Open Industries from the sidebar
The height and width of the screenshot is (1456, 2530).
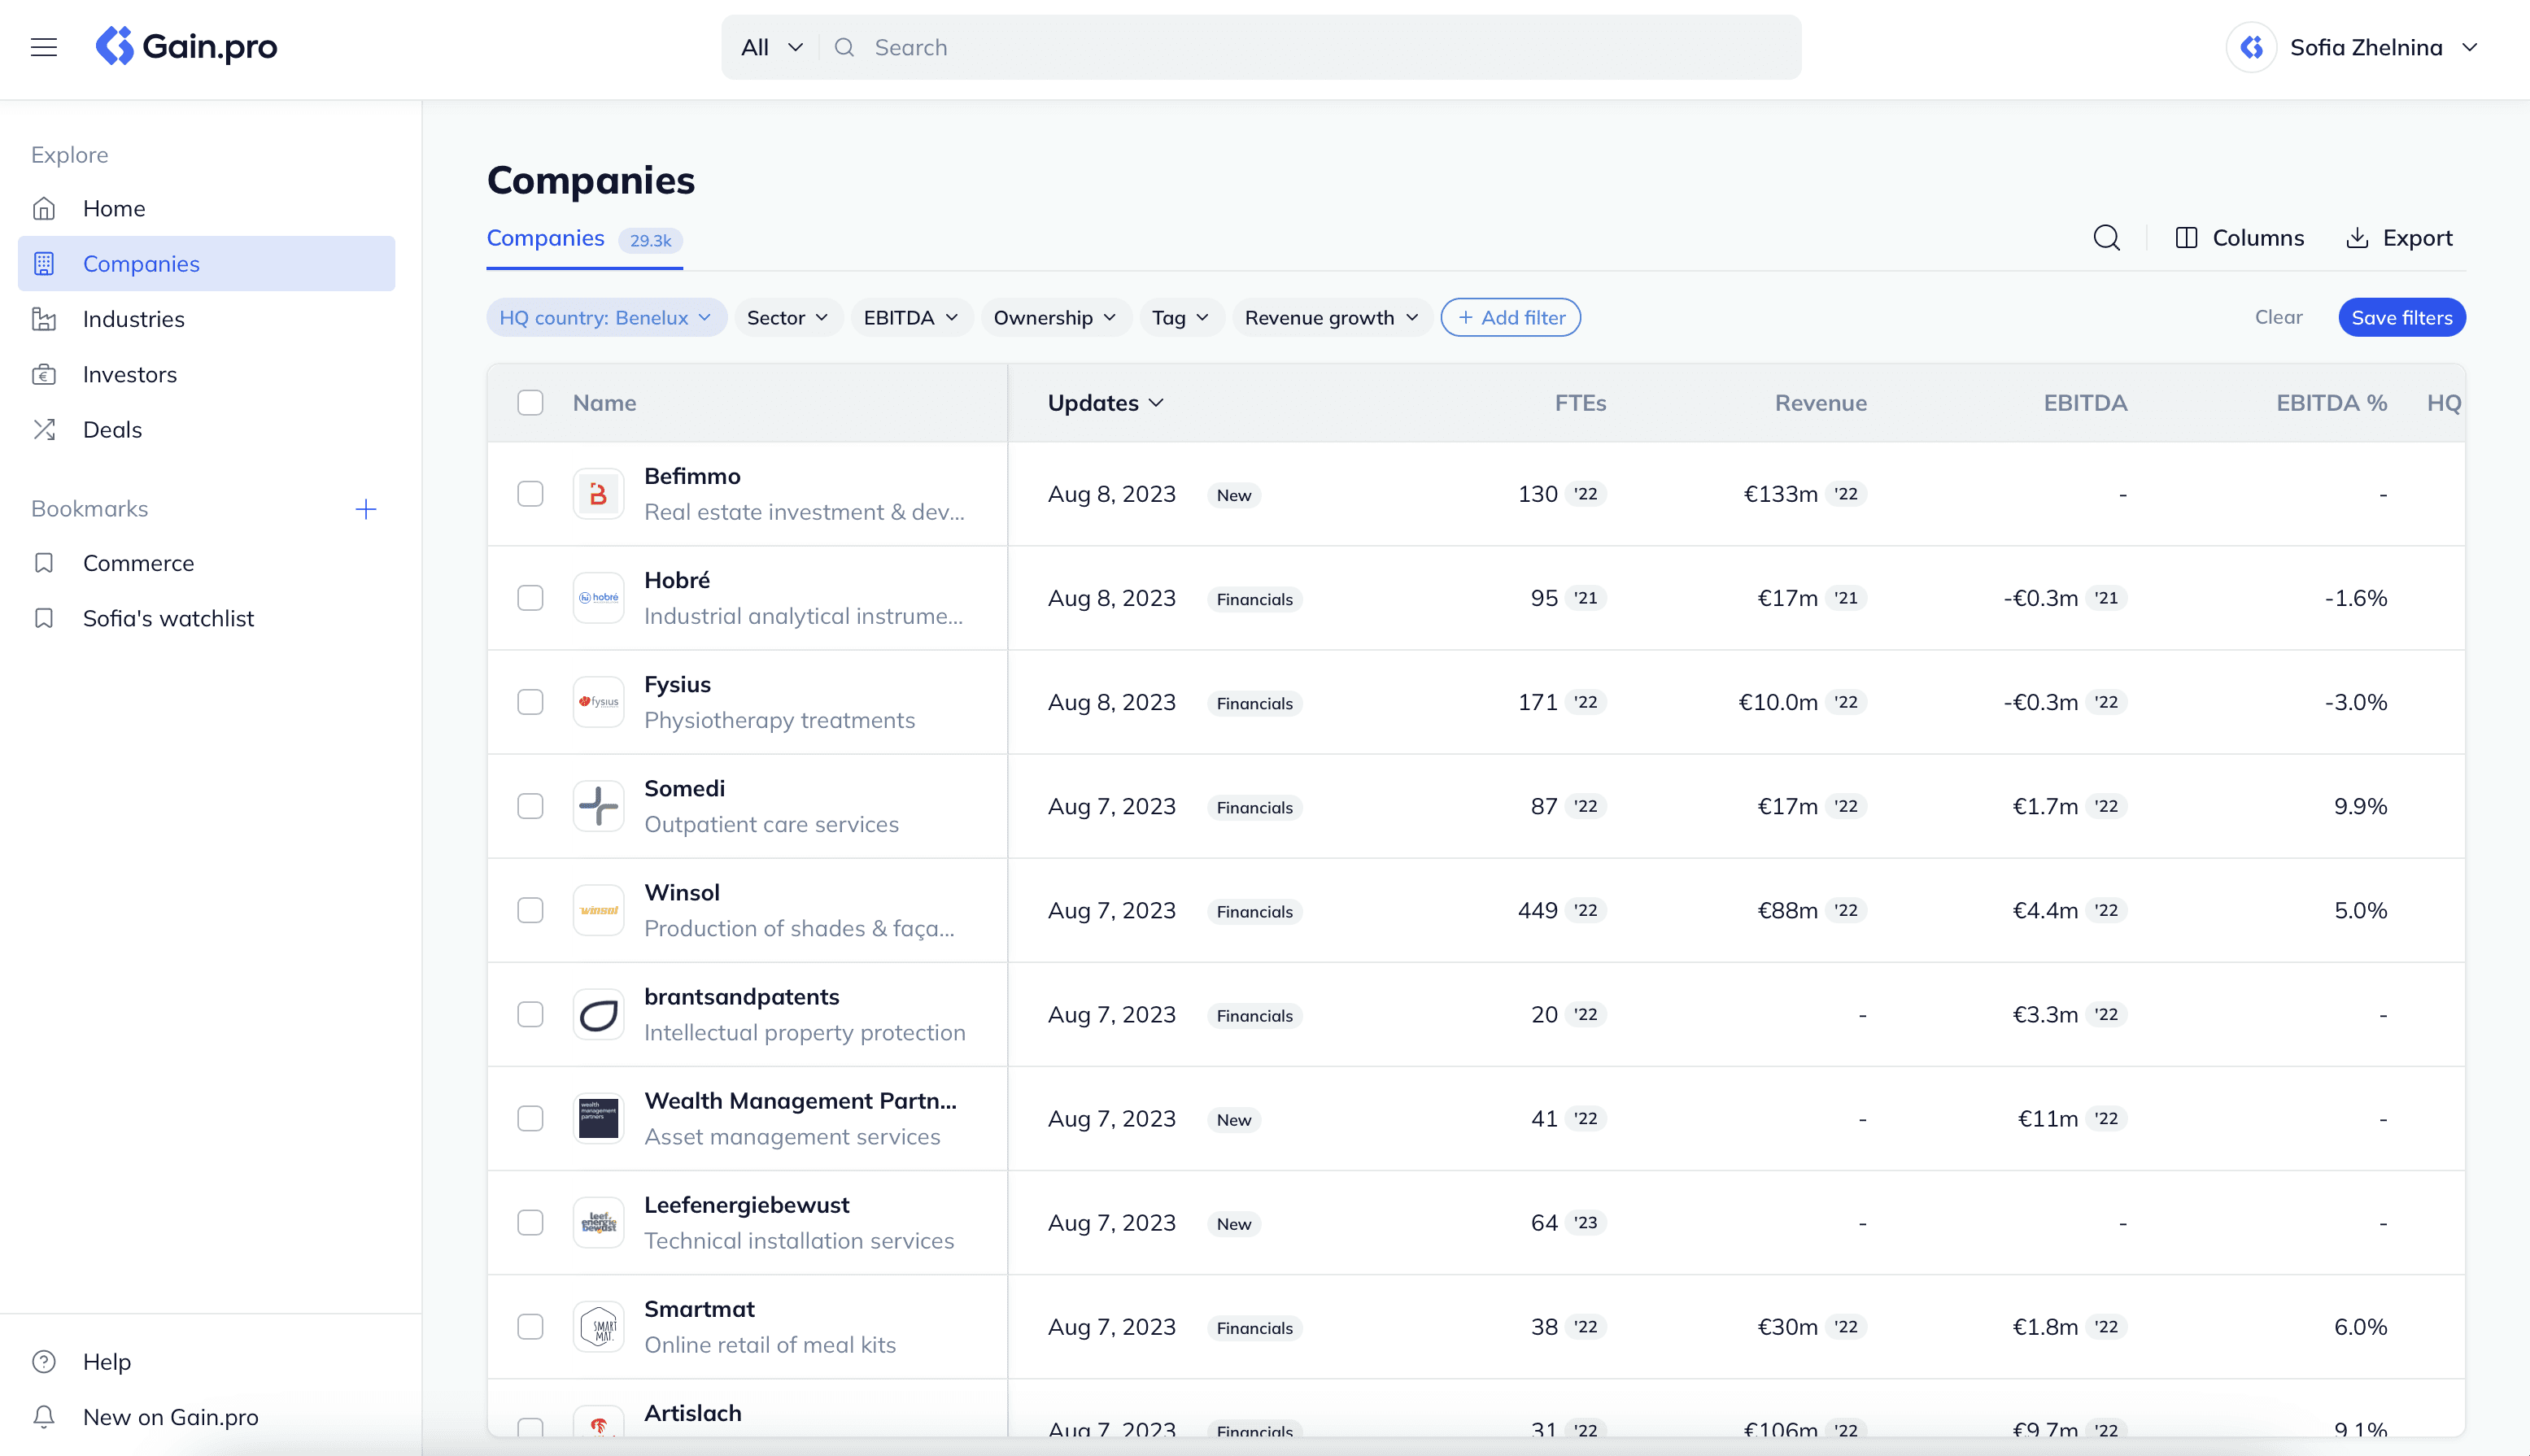pos(206,319)
